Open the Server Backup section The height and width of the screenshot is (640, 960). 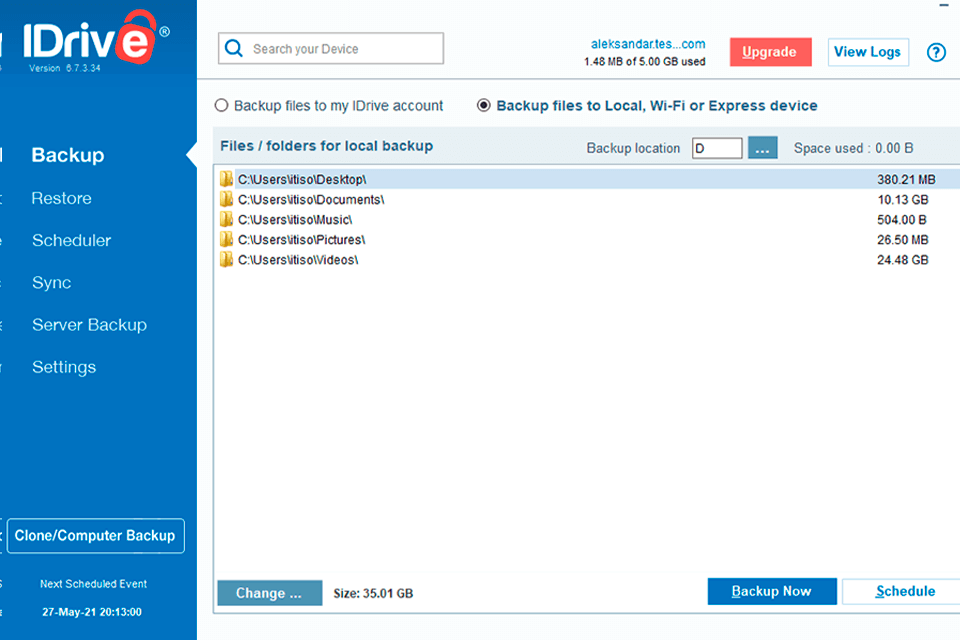pyautogui.click(x=89, y=325)
